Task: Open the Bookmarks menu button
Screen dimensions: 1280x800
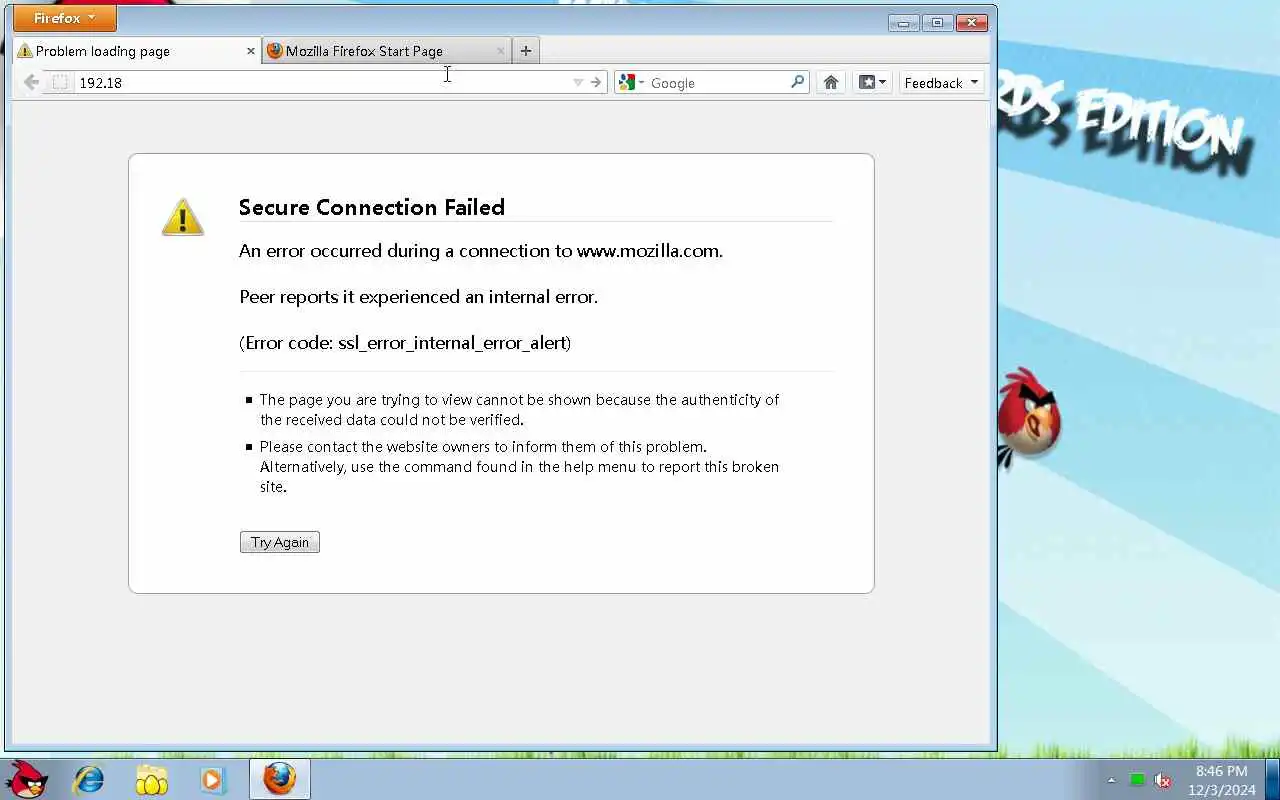Action: point(872,83)
